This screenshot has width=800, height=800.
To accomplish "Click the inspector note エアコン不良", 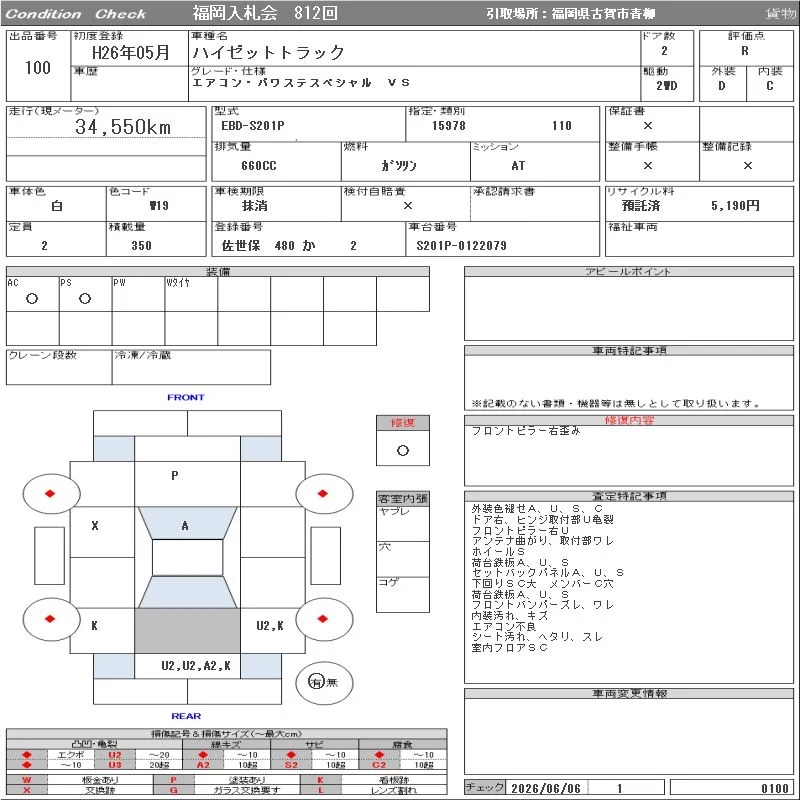I will coord(503,626).
